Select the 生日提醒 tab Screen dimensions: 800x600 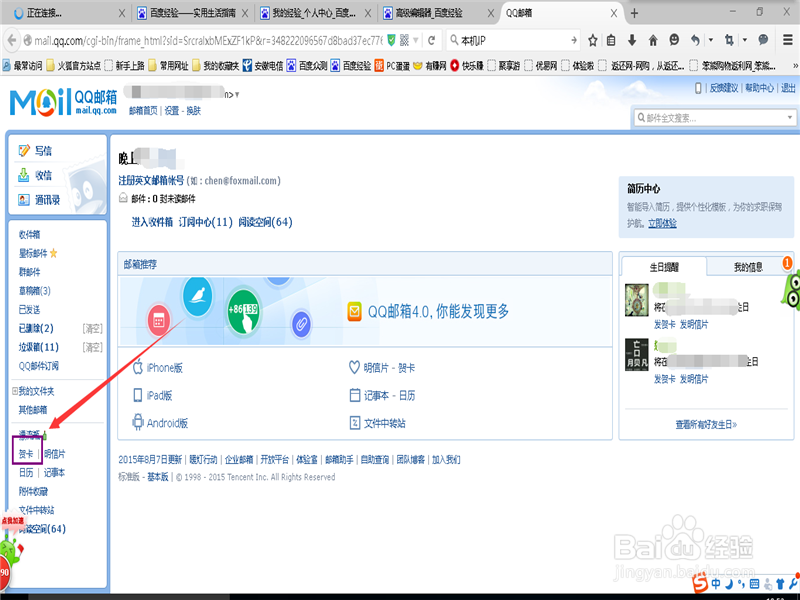[x=664, y=267]
